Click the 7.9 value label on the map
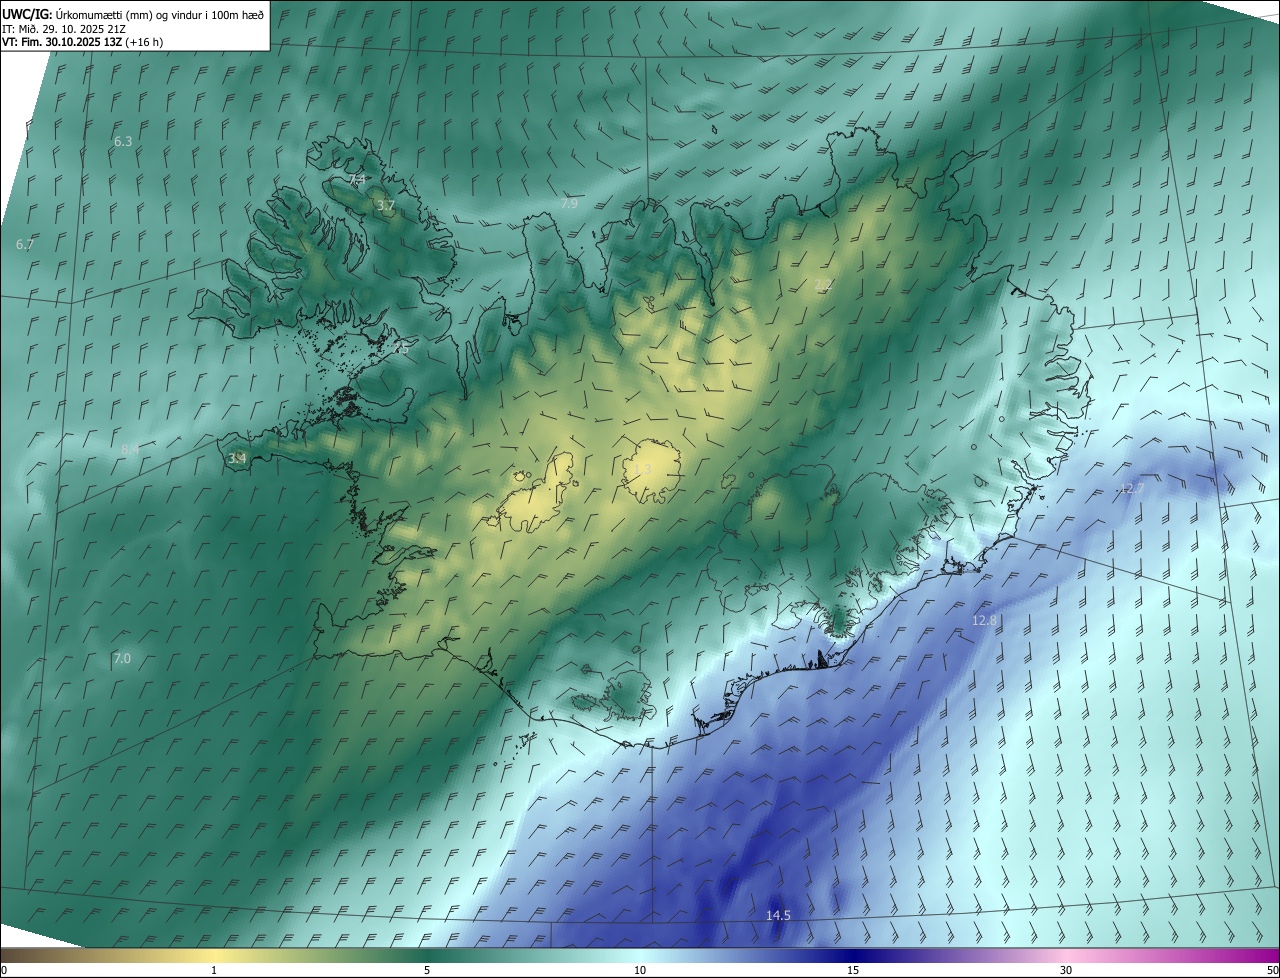The image size is (1280, 978). (569, 203)
